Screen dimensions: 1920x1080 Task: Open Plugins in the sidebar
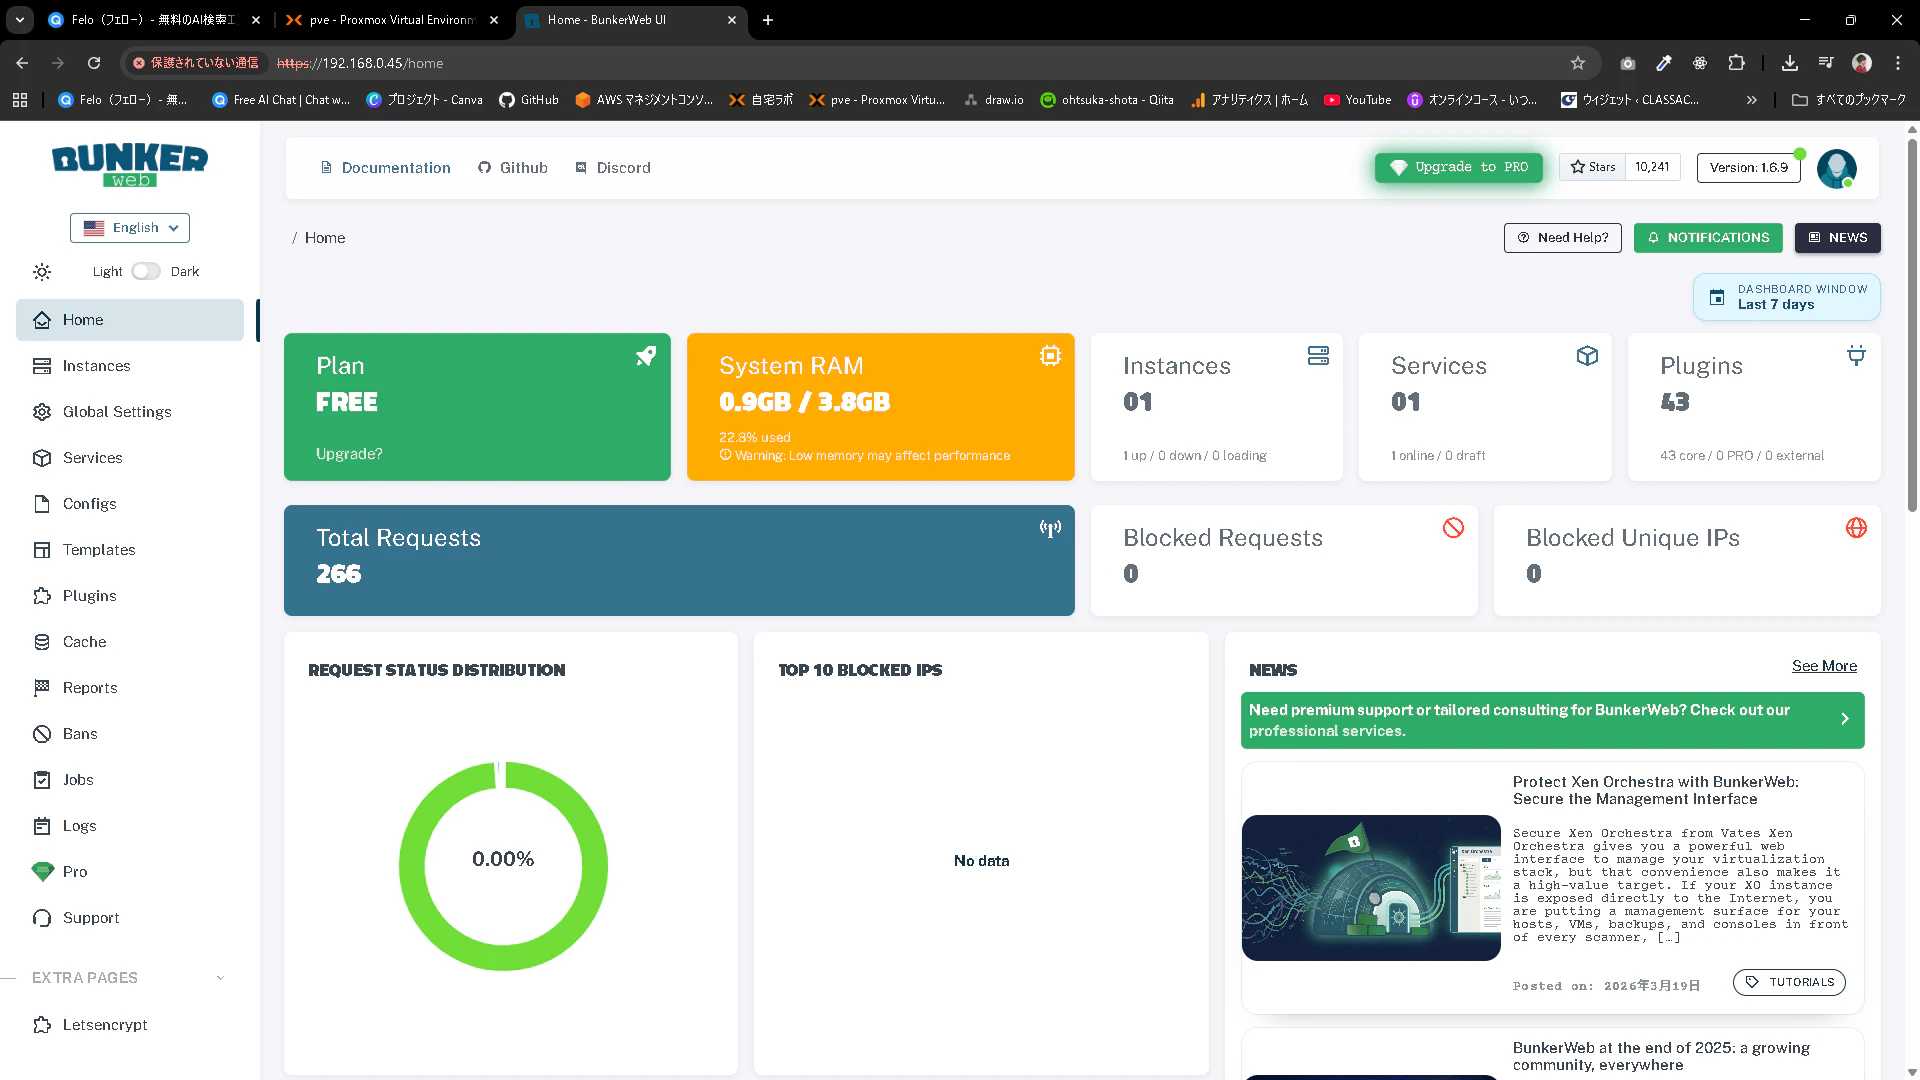point(130,596)
